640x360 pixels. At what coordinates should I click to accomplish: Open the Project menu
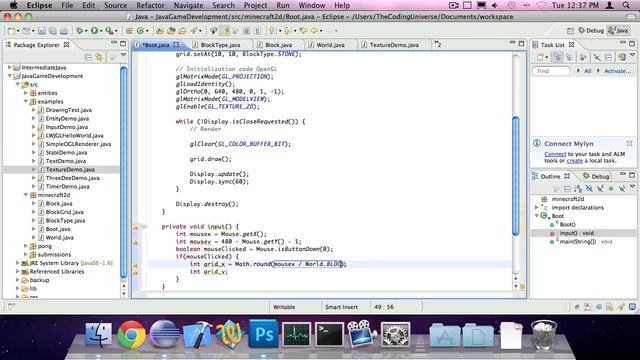click(x=255, y=5)
